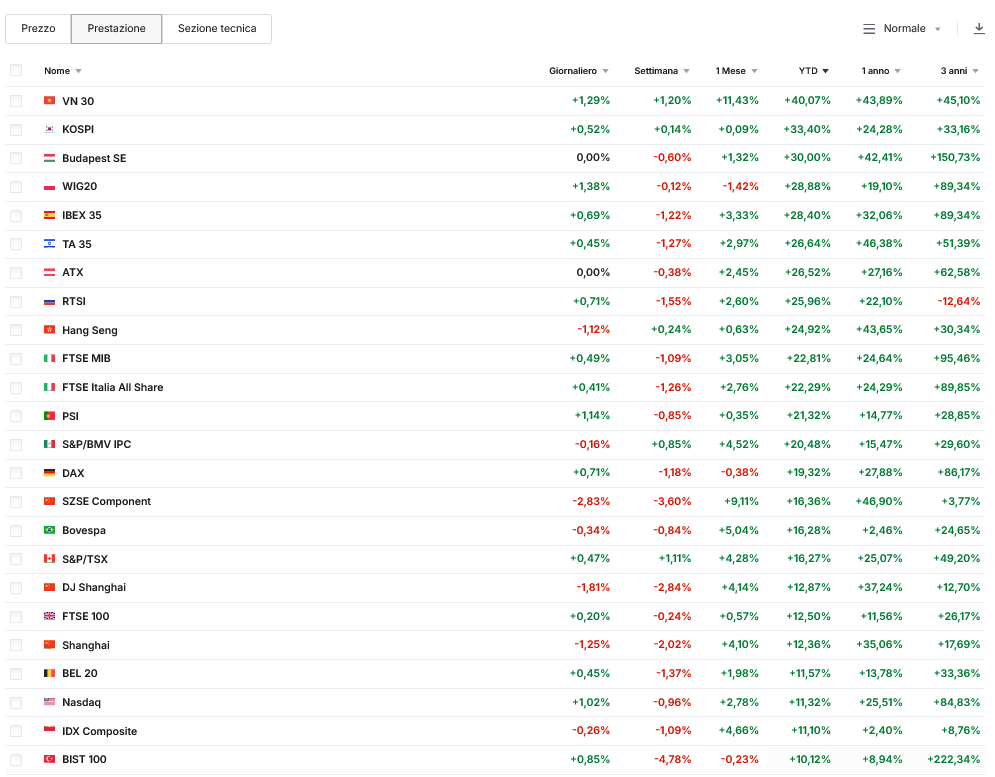Select the FTSE MIB row checkbox
Viewport: 995px width, 777px height.
(x=16, y=359)
